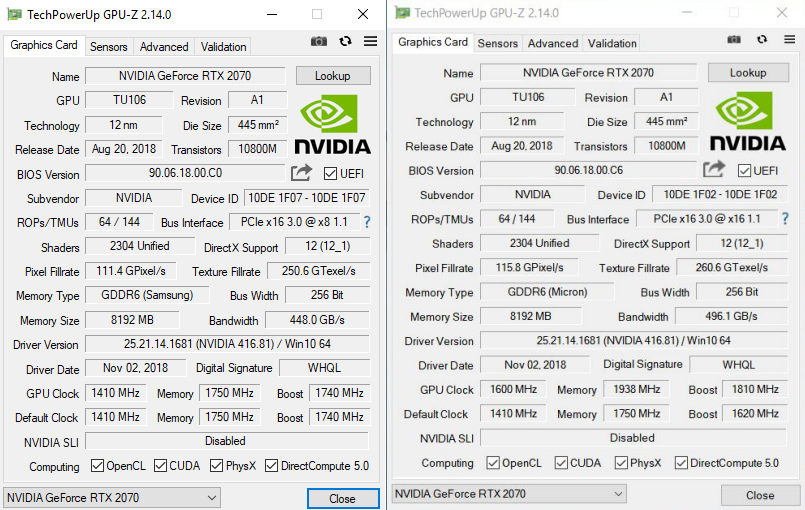Toggle UEFI checkbox in left window
Screen dimensions: 805x510
pos(330,174)
